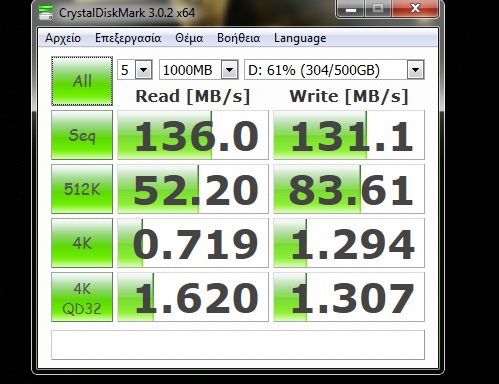Open the Αρχείο menu

(63, 38)
